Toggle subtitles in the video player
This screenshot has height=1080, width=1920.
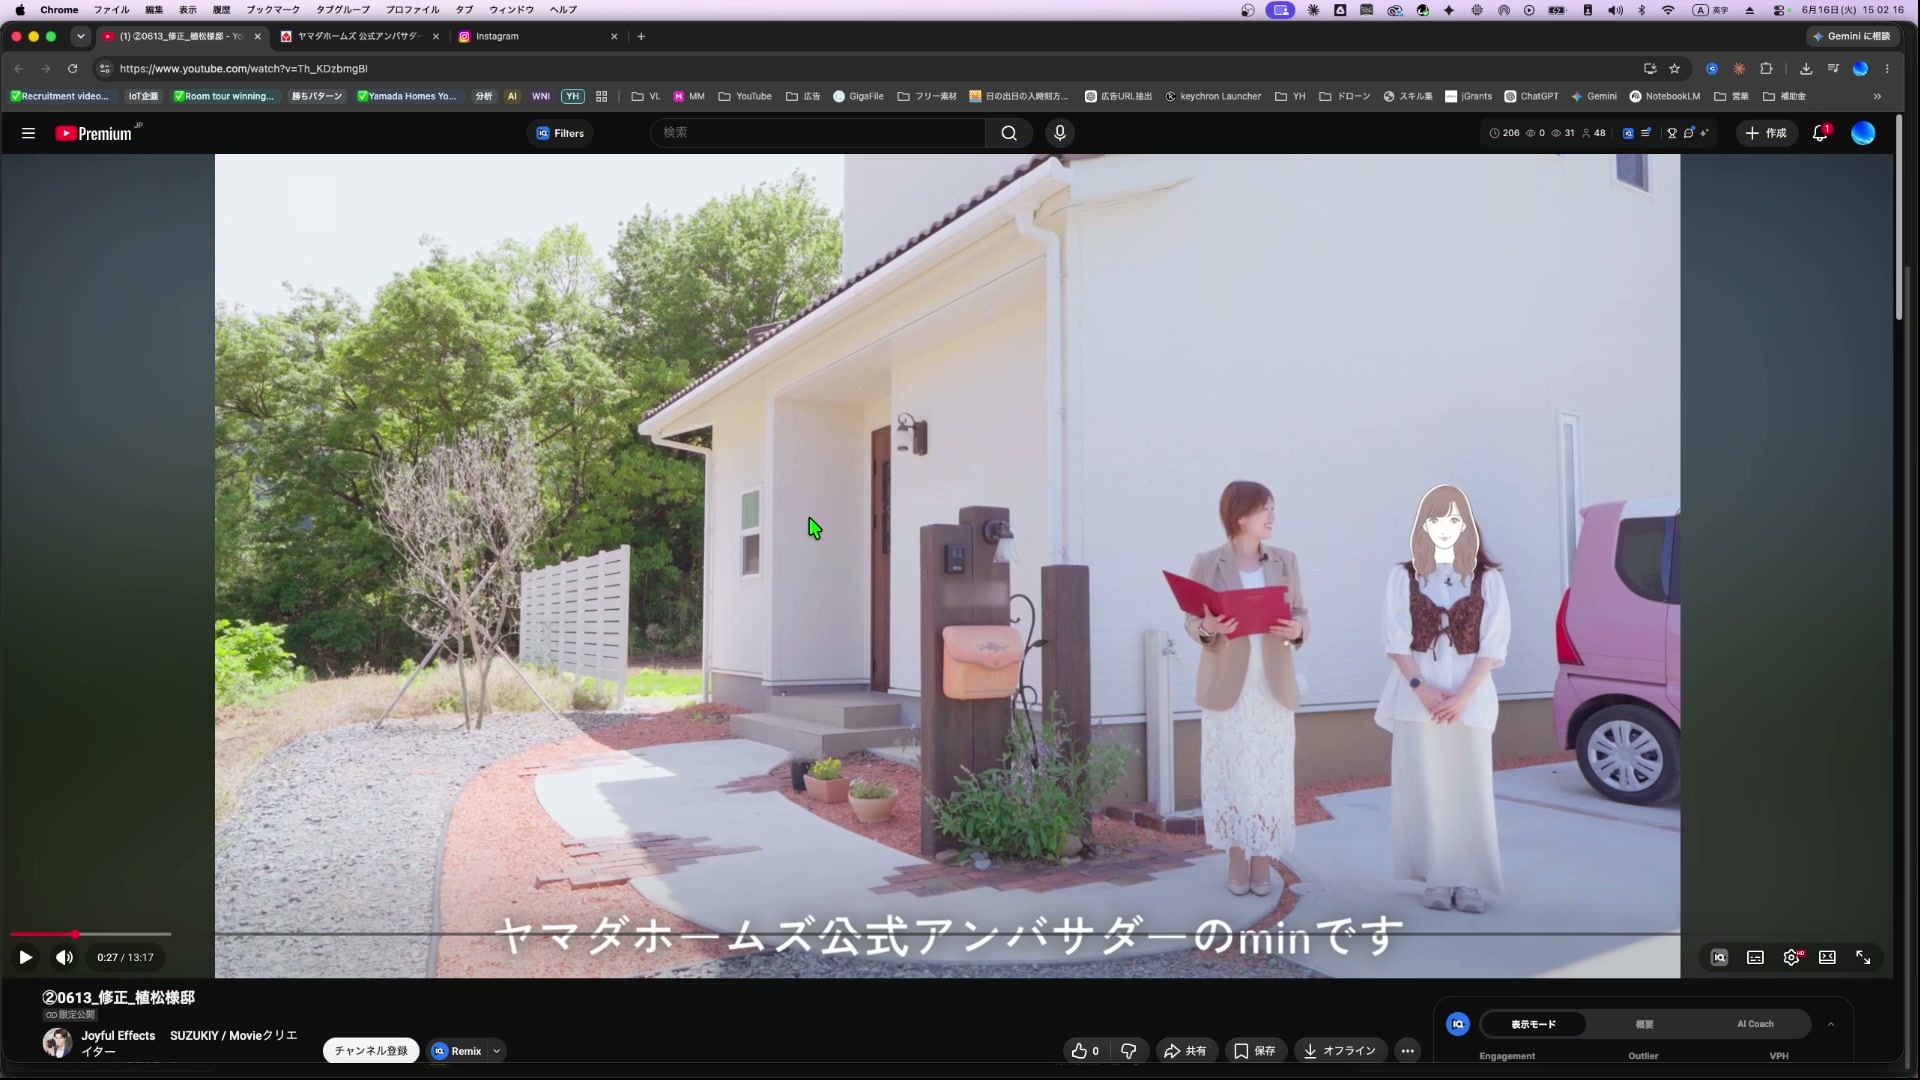click(x=1755, y=958)
